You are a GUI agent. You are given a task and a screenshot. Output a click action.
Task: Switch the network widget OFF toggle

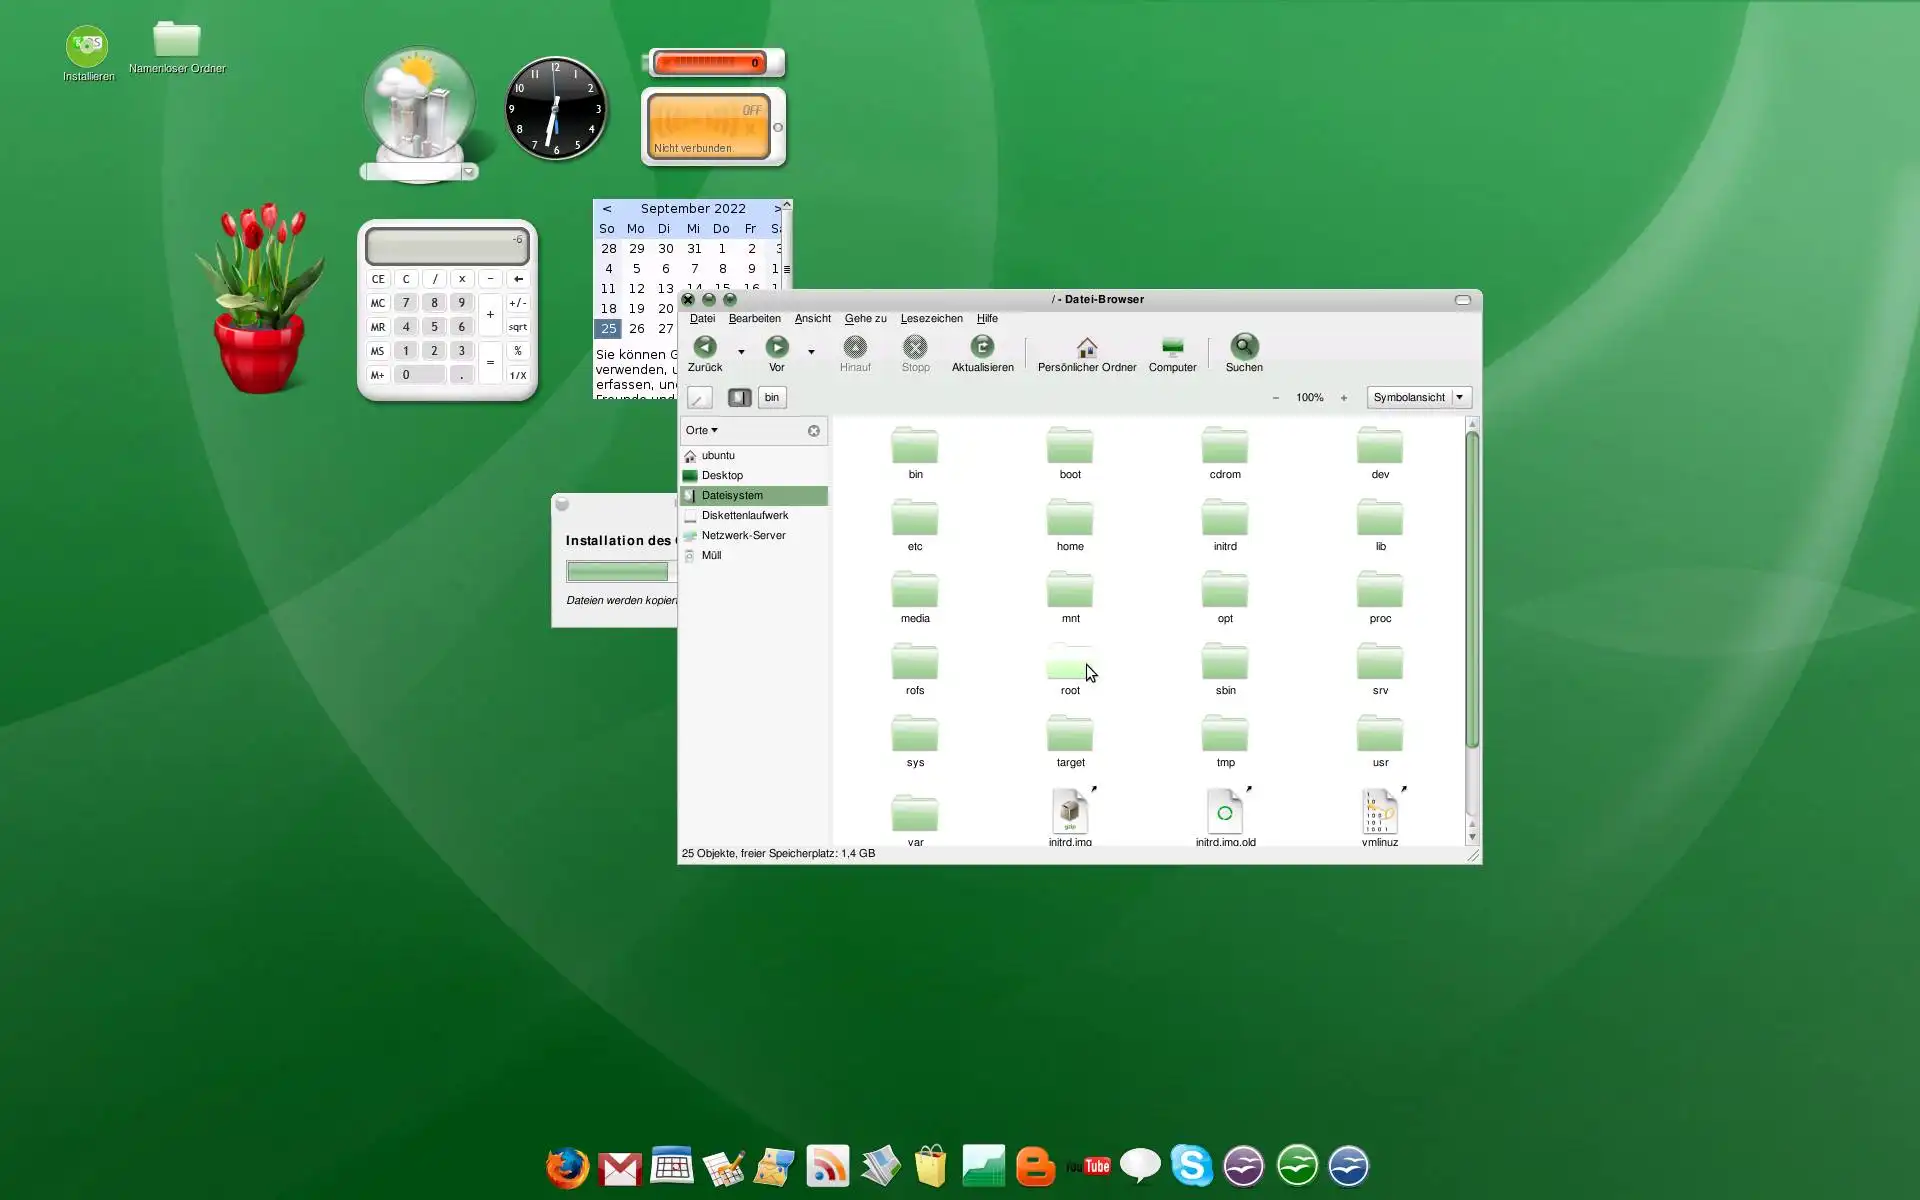tap(752, 111)
